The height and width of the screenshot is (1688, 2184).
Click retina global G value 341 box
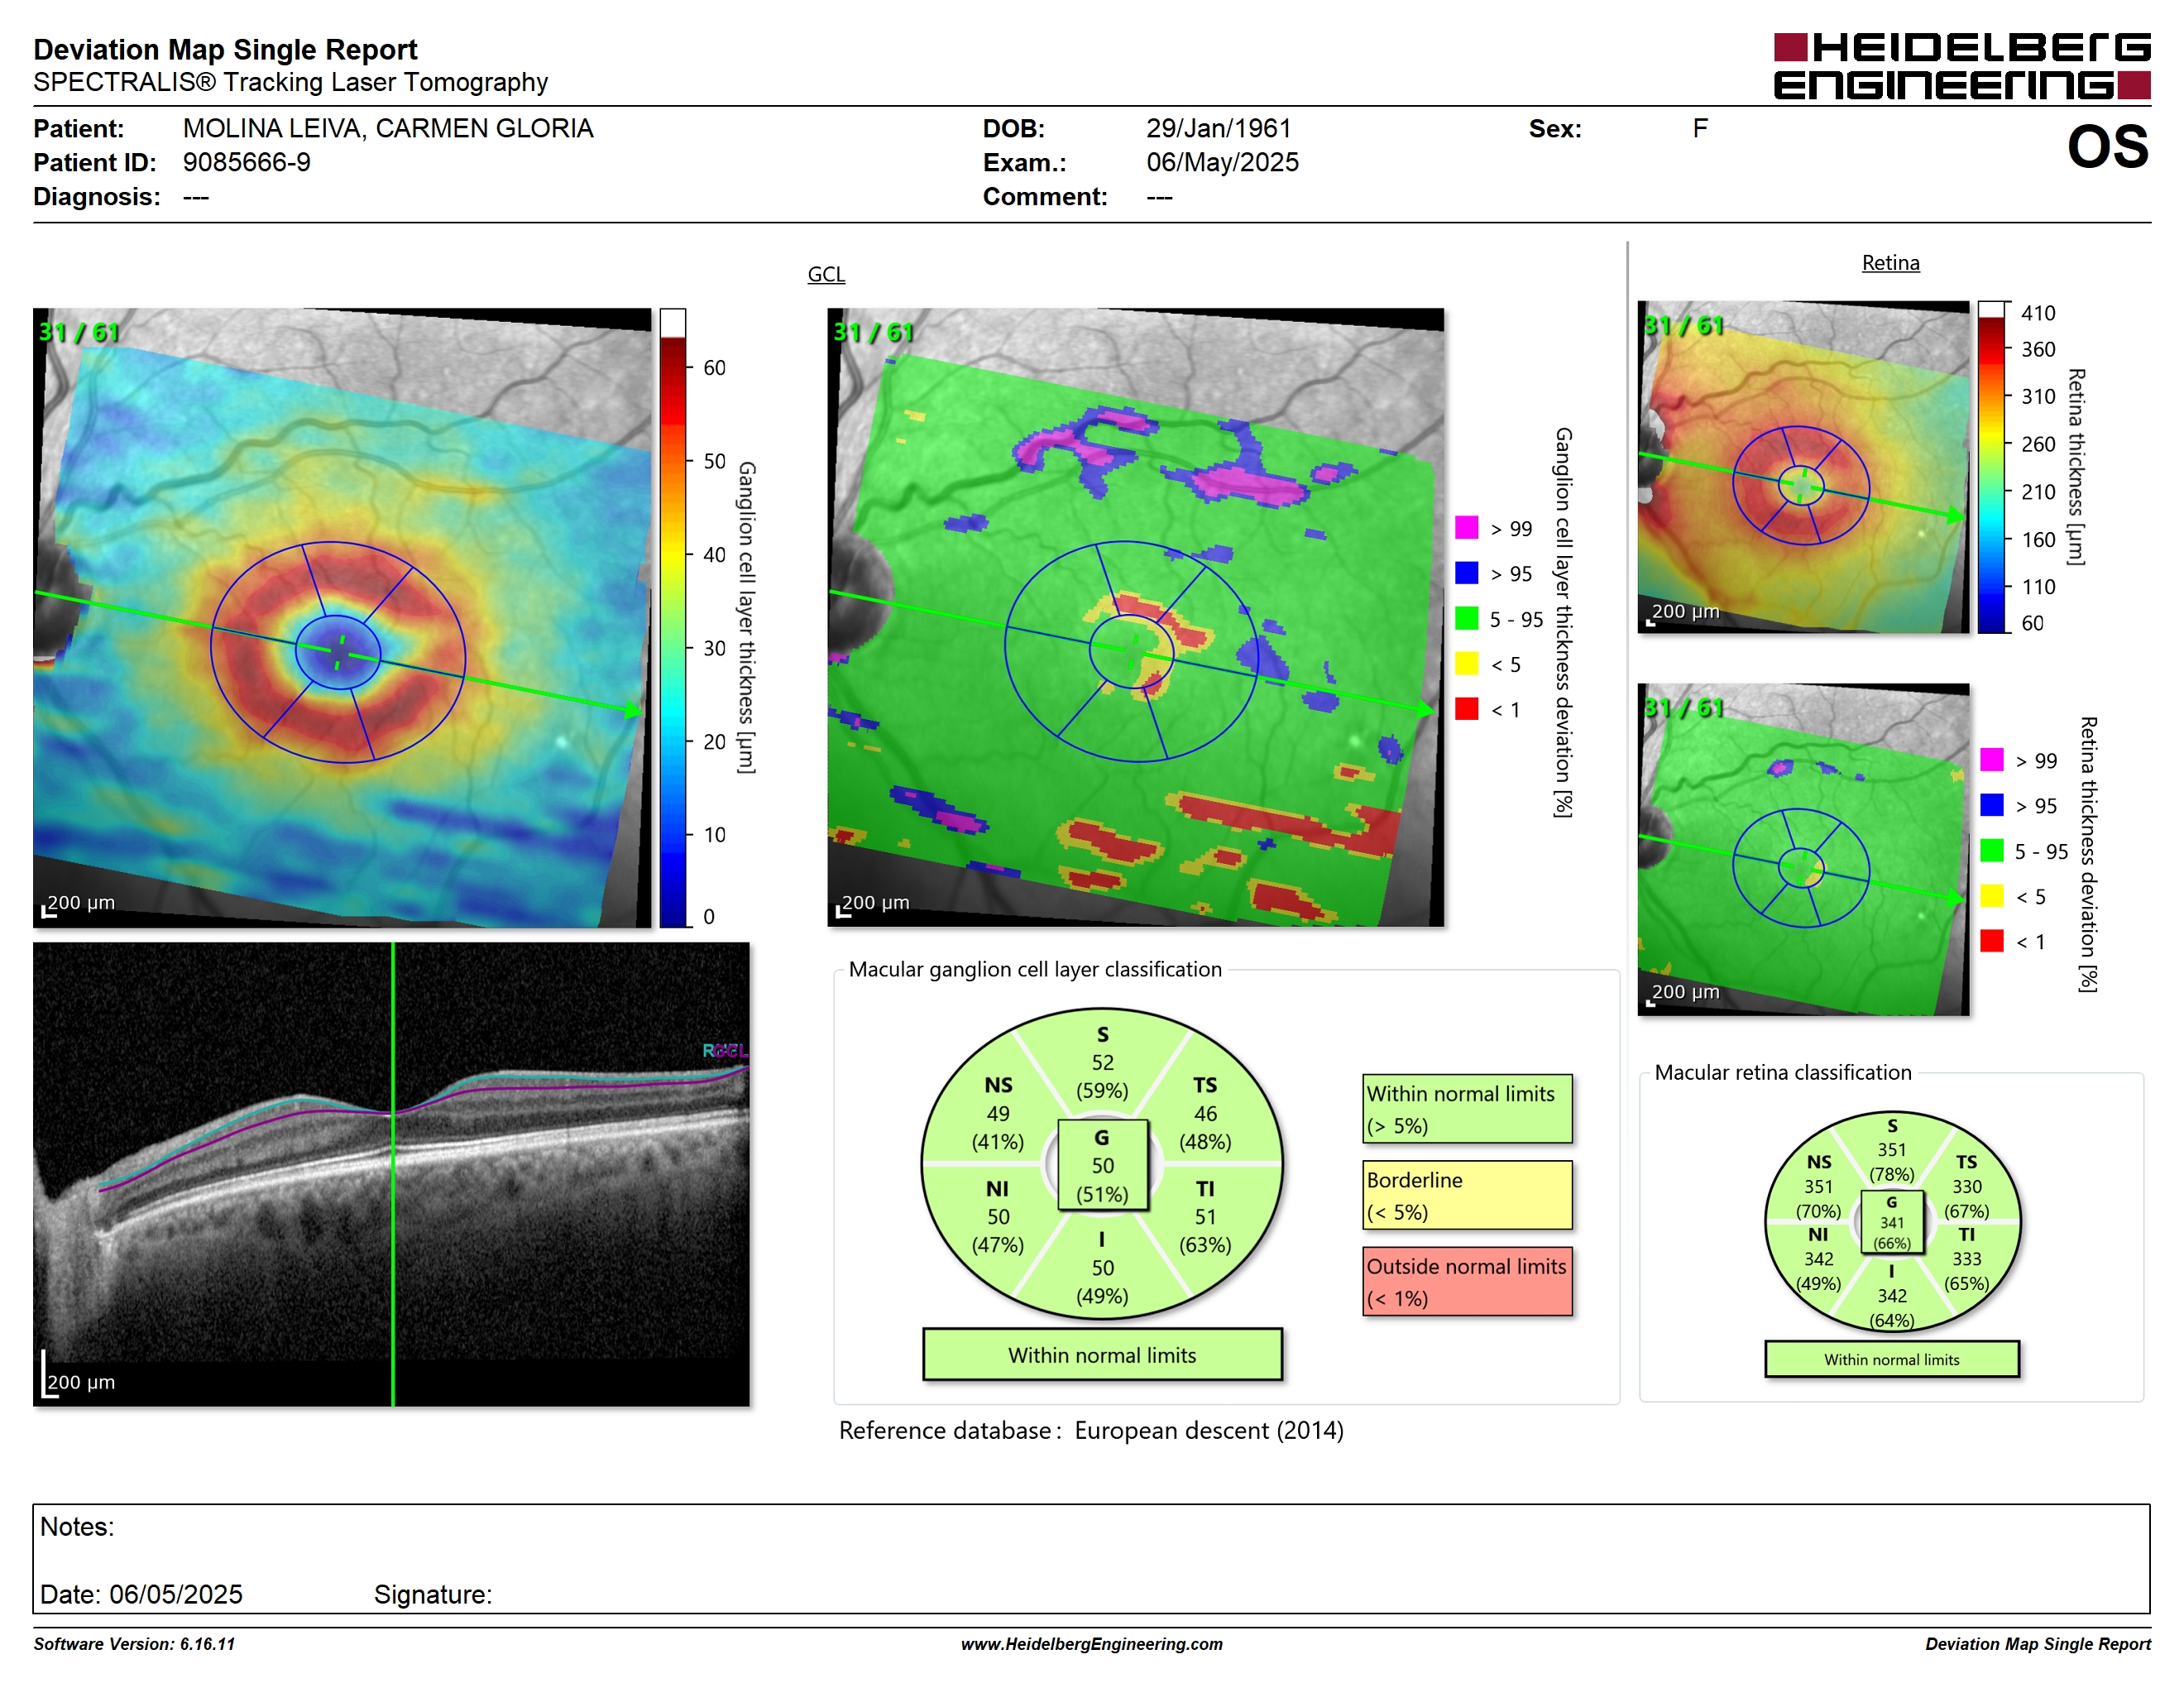click(1891, 1222)
